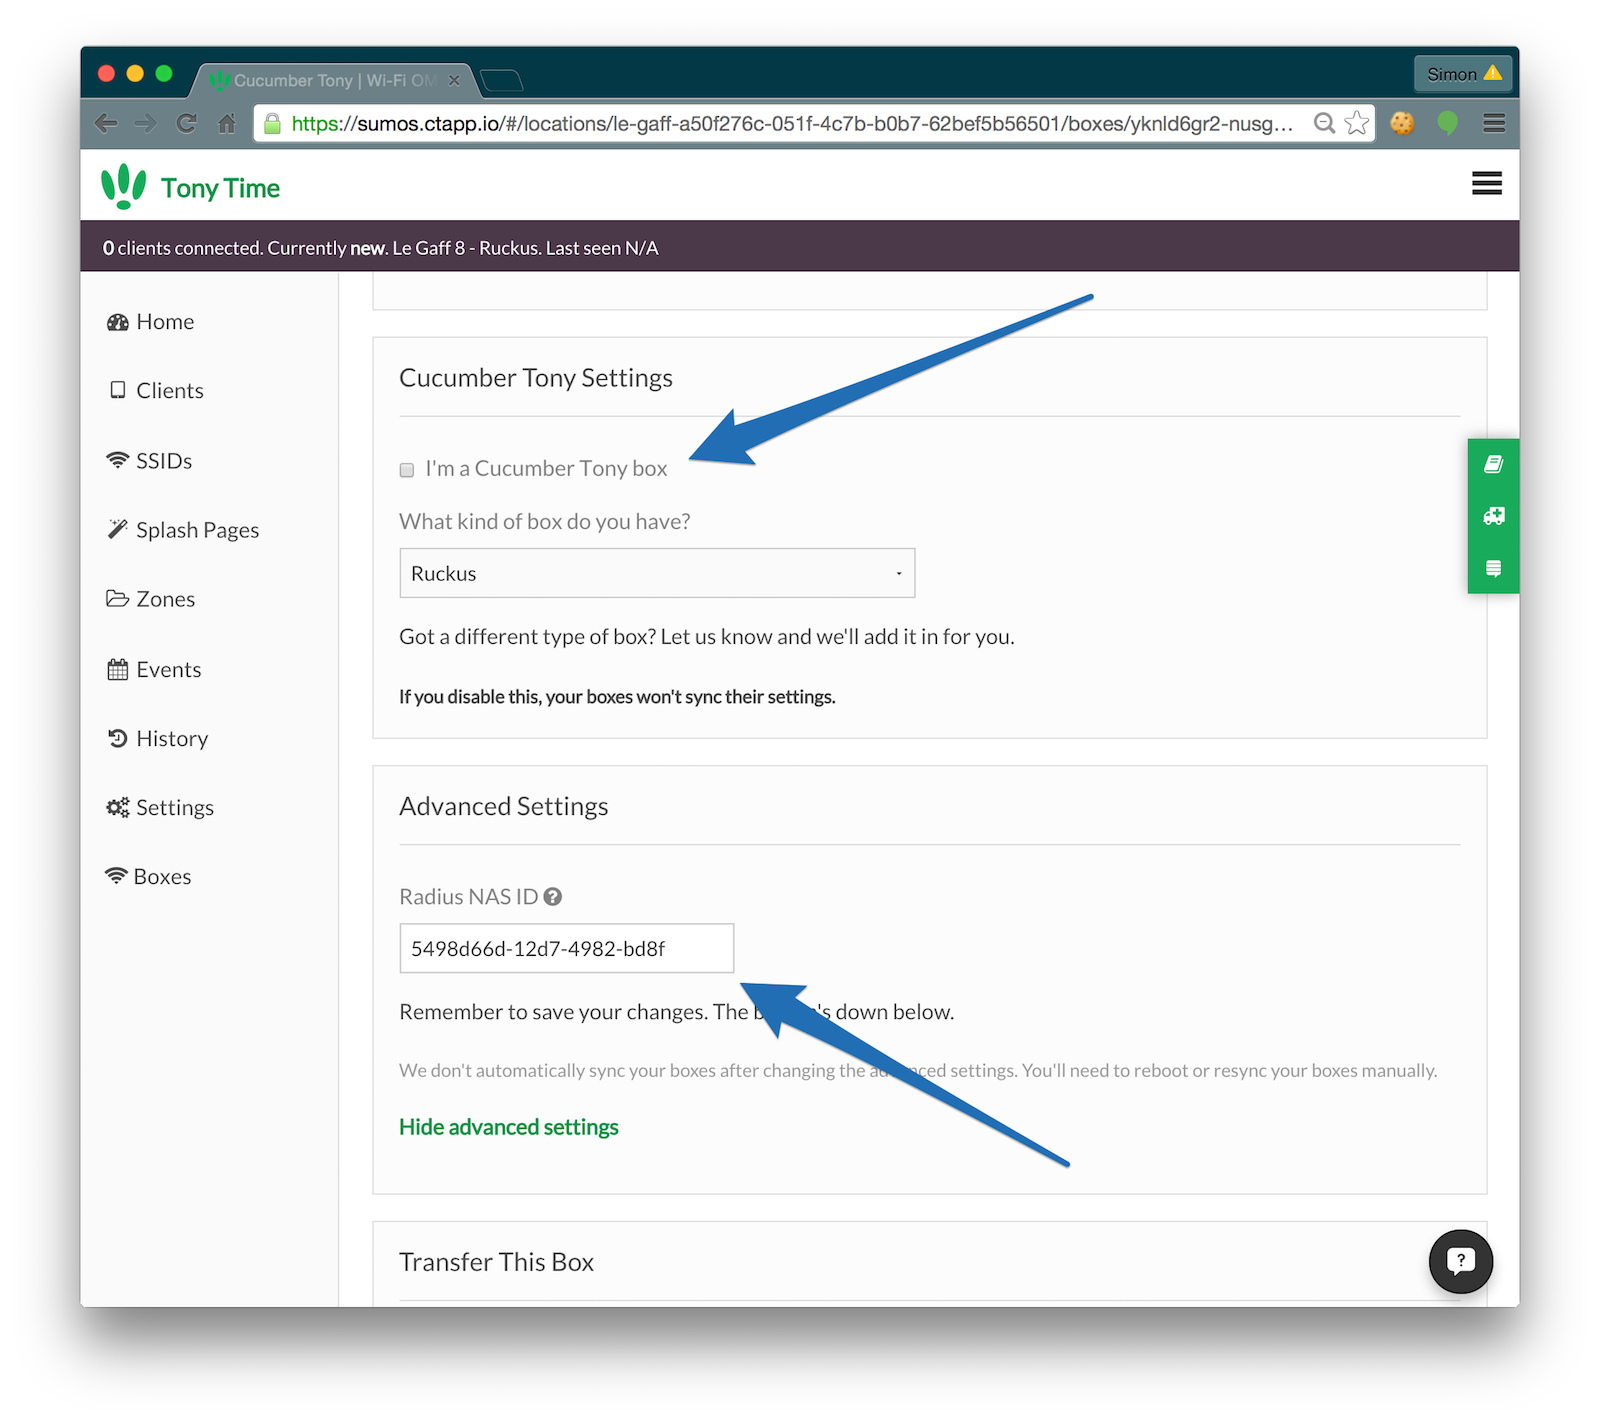The width and height of the screenshot is (1600, 1422).
Task: Click the browser back arrow
Action: pos(106,123)
